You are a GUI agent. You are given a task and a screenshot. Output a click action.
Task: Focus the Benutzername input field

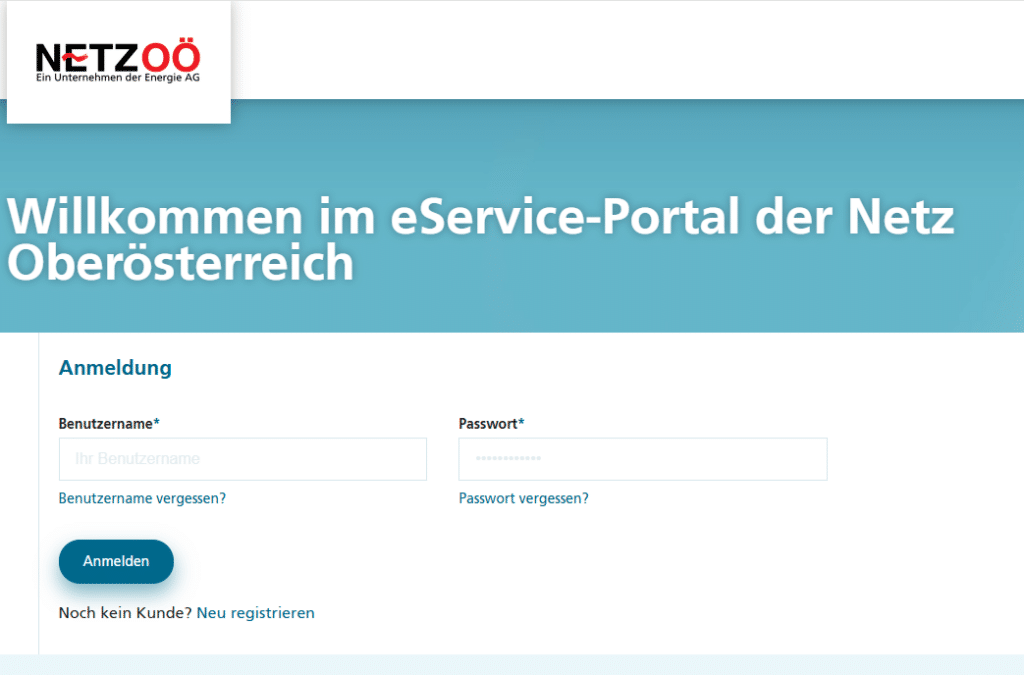coord(243,459)
